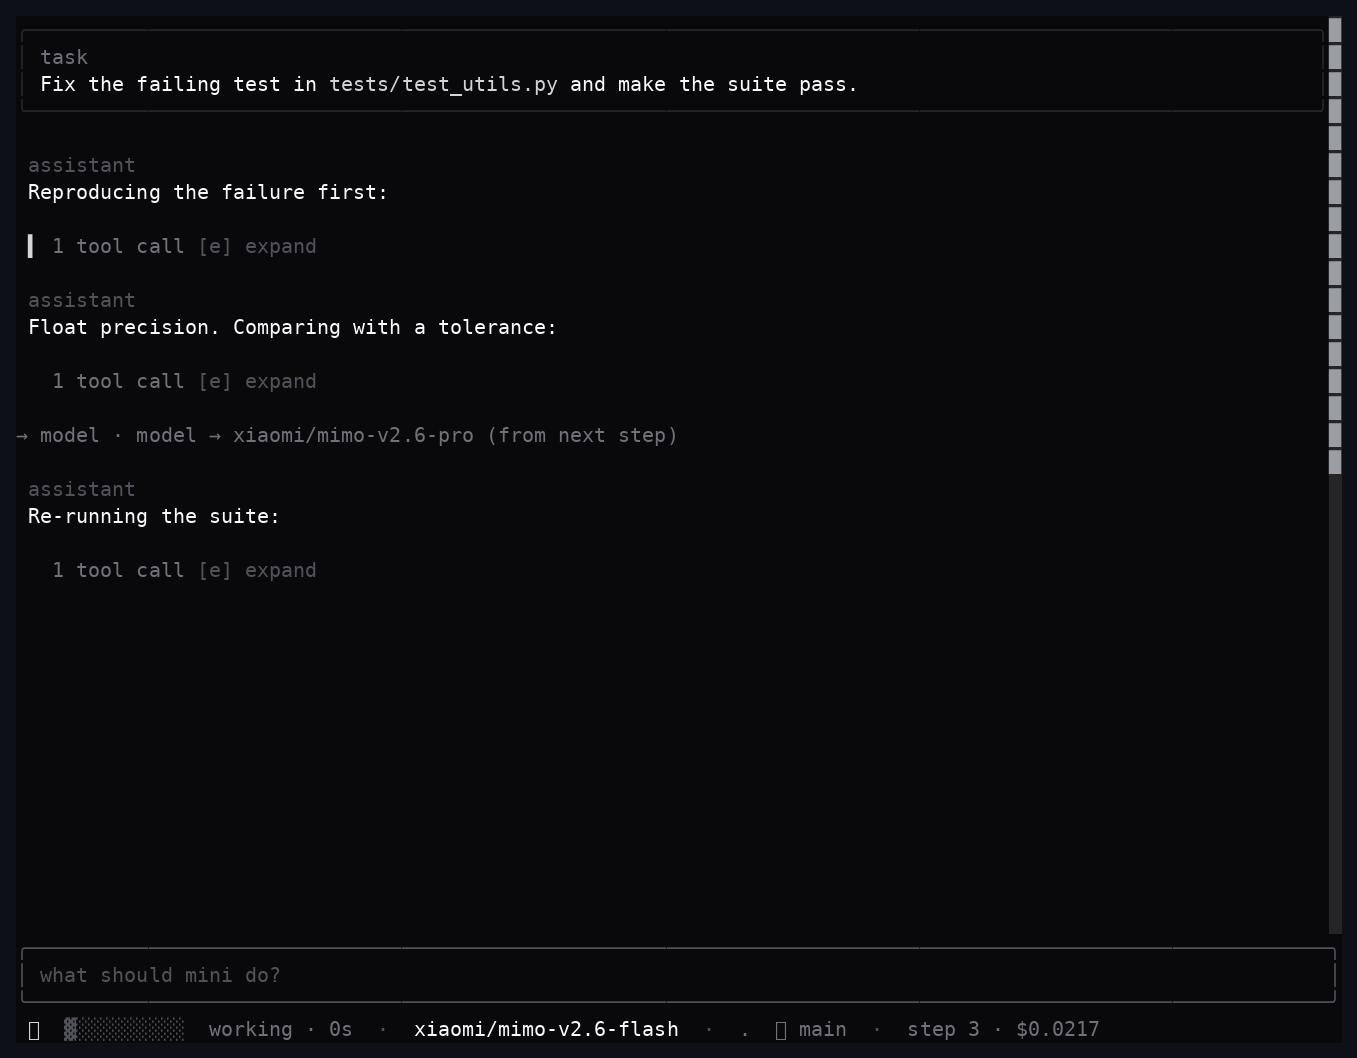Screen dimensions: 1357x1058
Task: Click "Reproducing the failure first:" message
Action: (x=208, y=192)
